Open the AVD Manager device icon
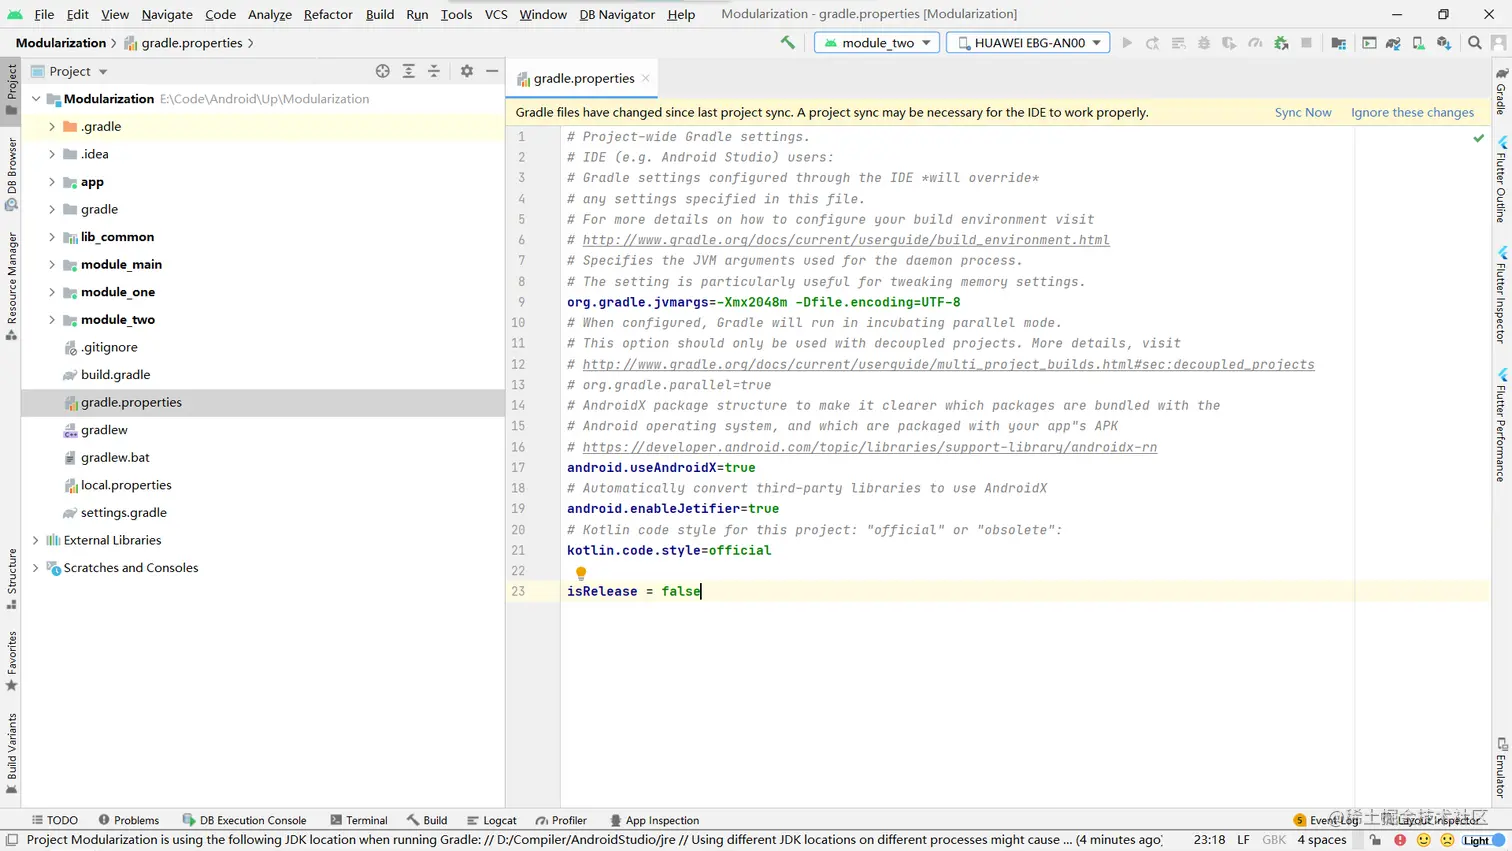This screenshot has width=1512, height=851. (1418, 43)
